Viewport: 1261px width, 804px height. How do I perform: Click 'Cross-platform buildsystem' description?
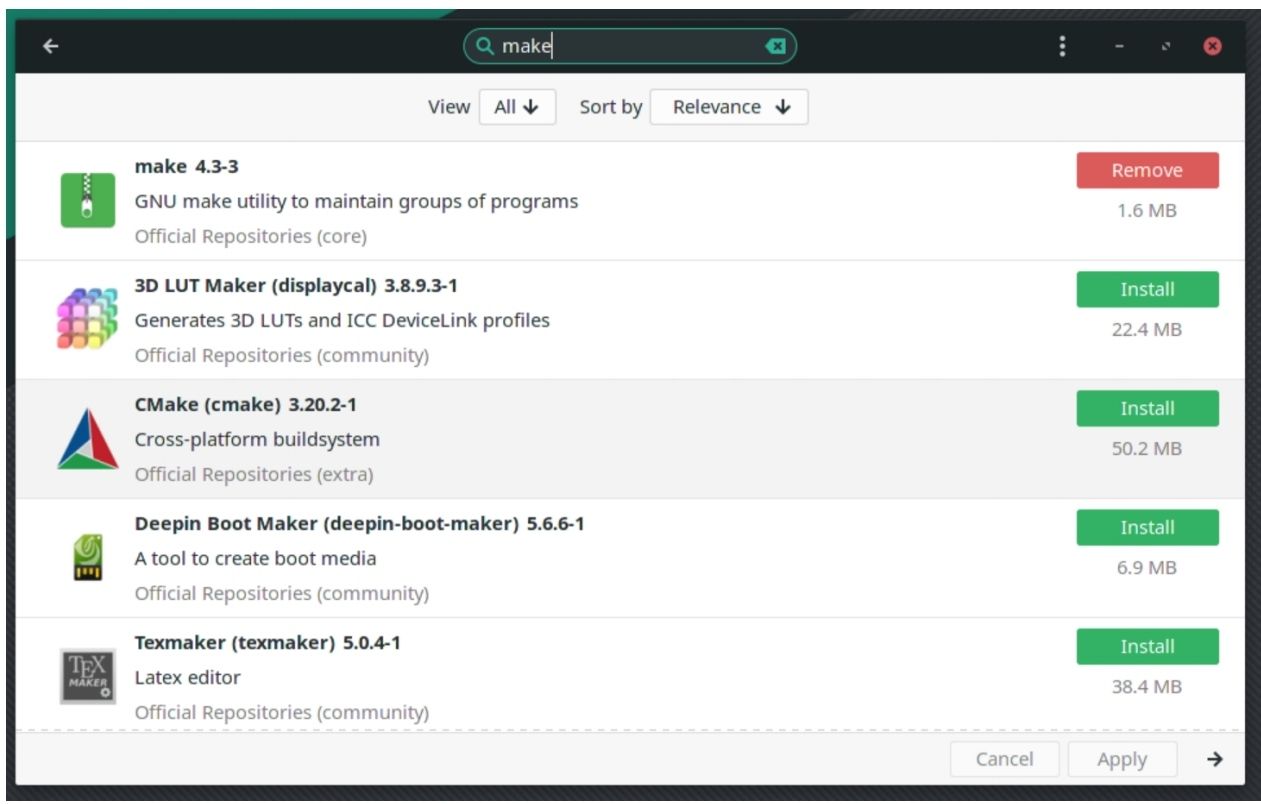coord(257,439)
